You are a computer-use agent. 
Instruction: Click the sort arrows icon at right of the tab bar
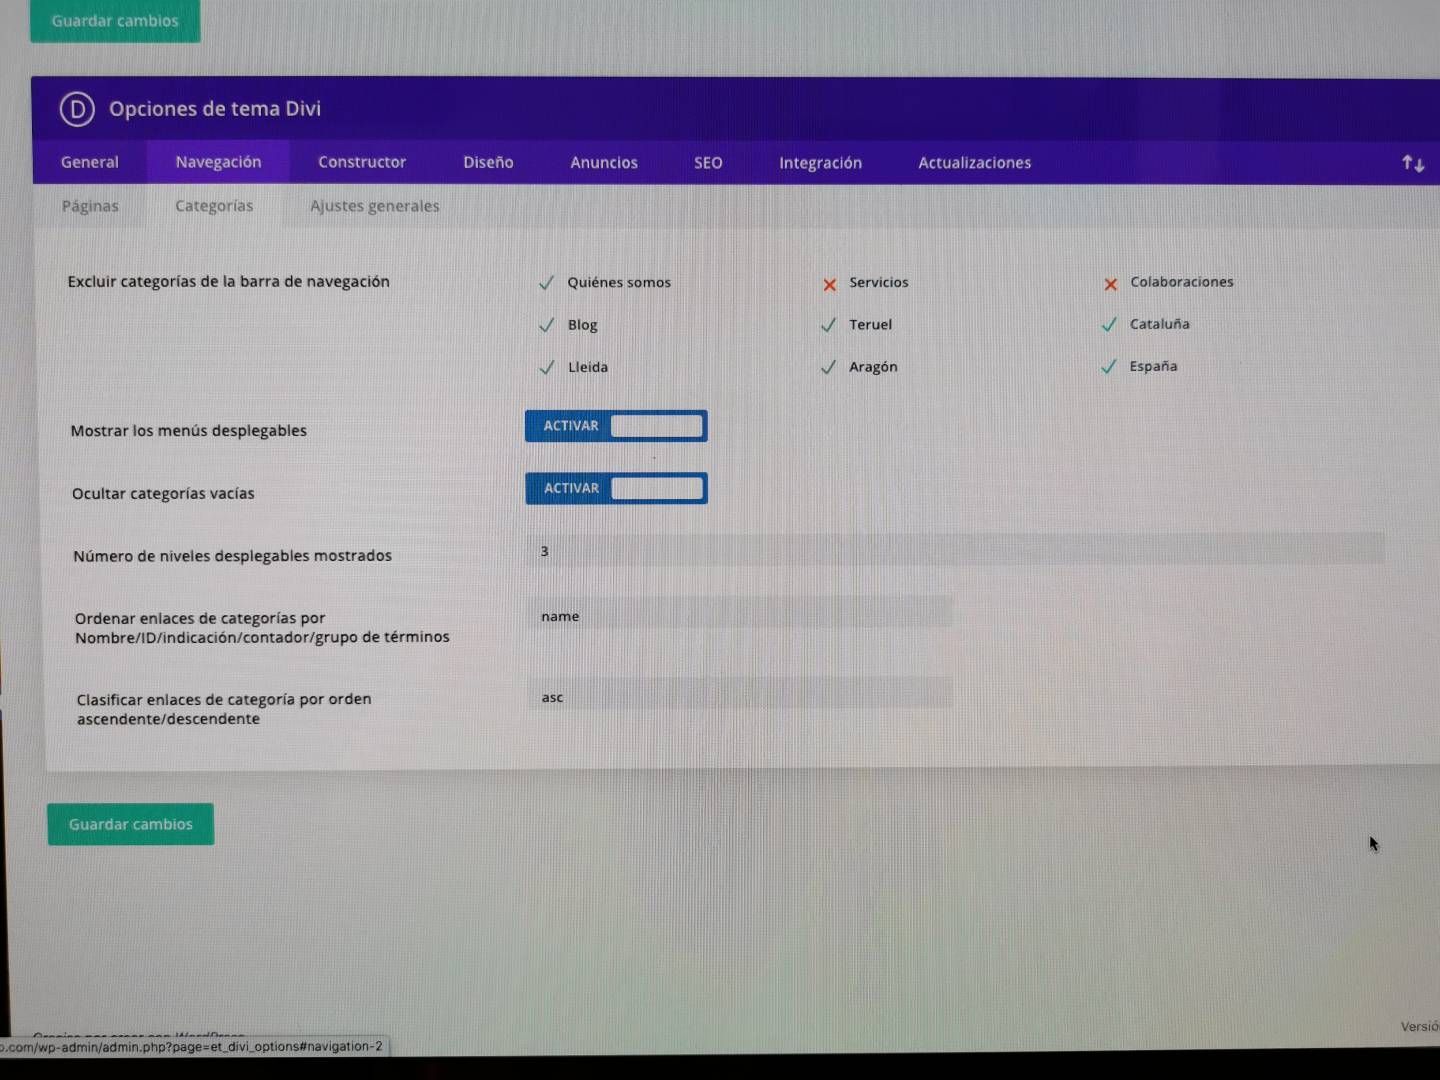point(1412,163)
